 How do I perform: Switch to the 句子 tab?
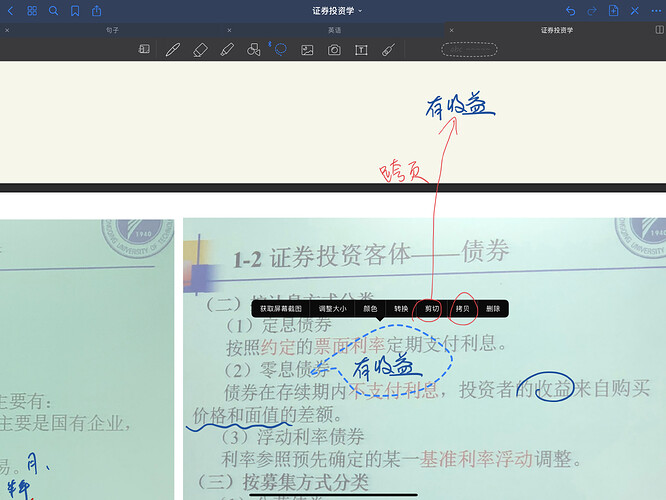click(x=112, y=30)
